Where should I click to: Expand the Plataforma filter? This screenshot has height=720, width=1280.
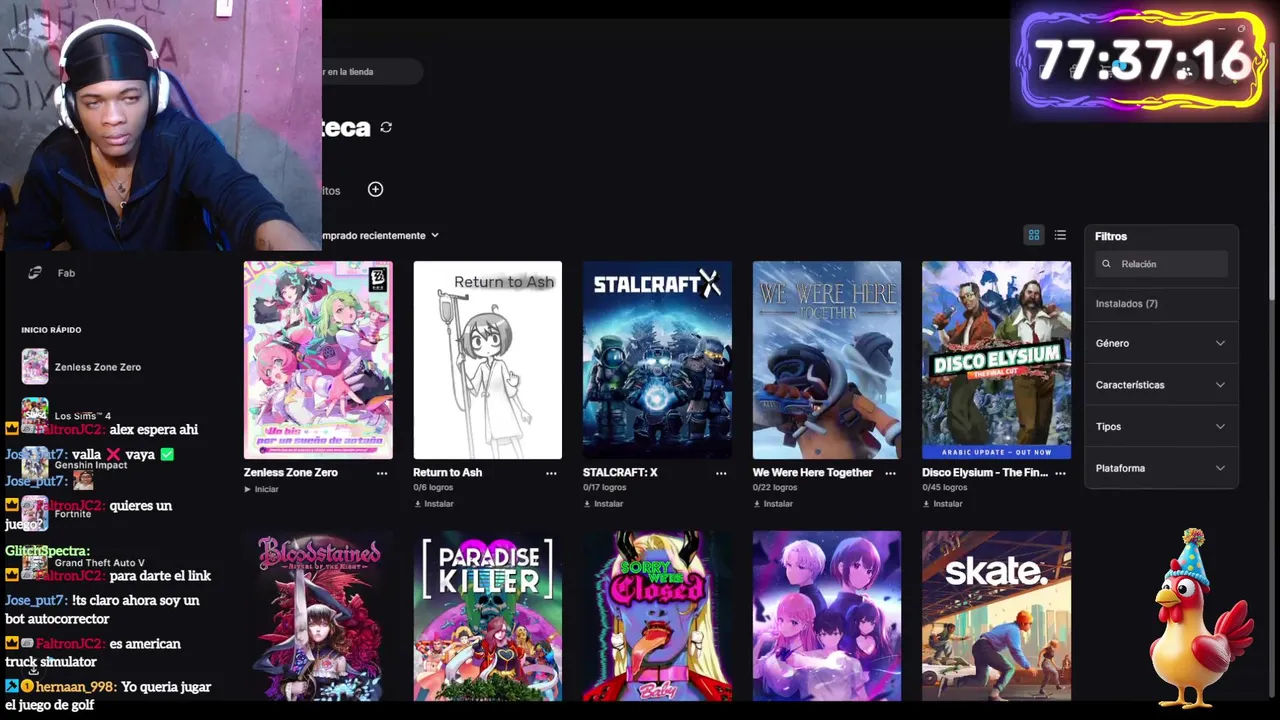1160,468
